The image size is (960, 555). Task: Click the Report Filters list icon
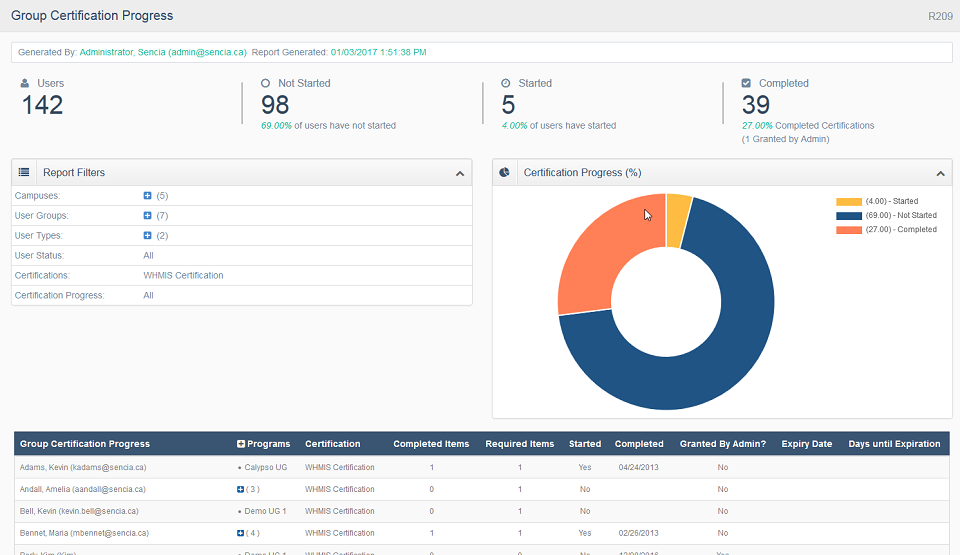(24, 172)
